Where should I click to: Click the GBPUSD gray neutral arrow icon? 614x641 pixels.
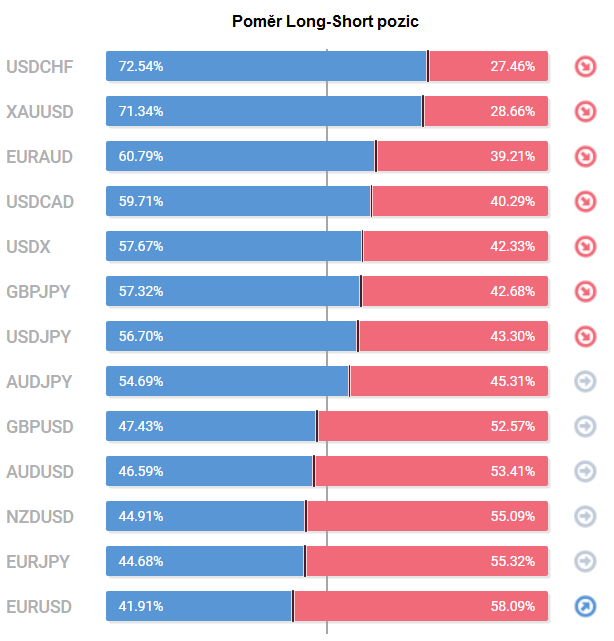[x=585, y=426]
